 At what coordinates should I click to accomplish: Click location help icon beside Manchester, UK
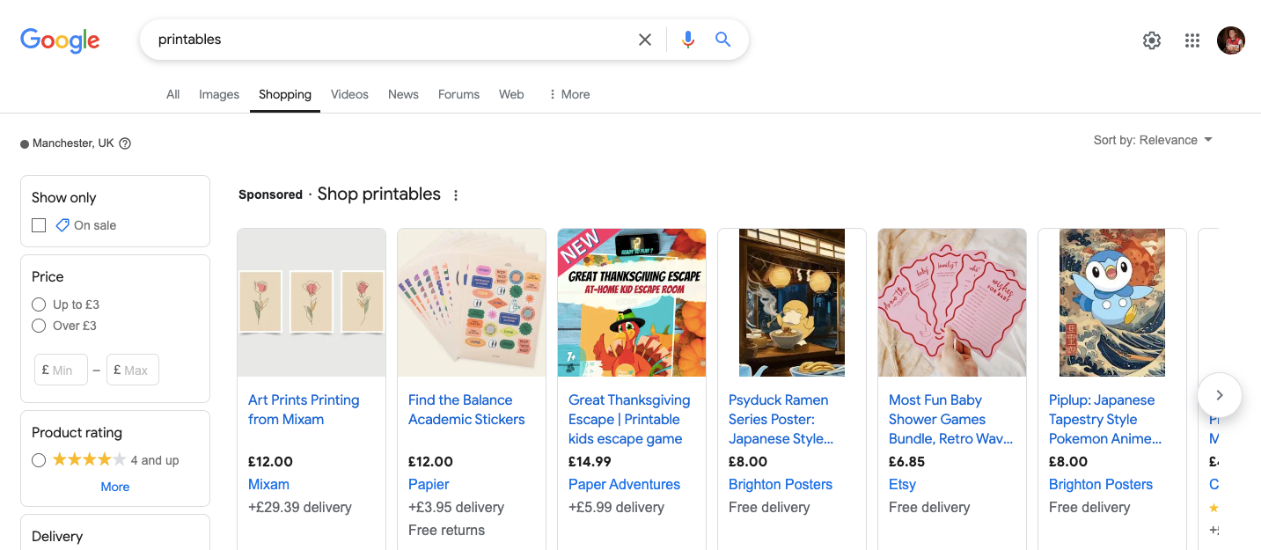coord(125,143)
